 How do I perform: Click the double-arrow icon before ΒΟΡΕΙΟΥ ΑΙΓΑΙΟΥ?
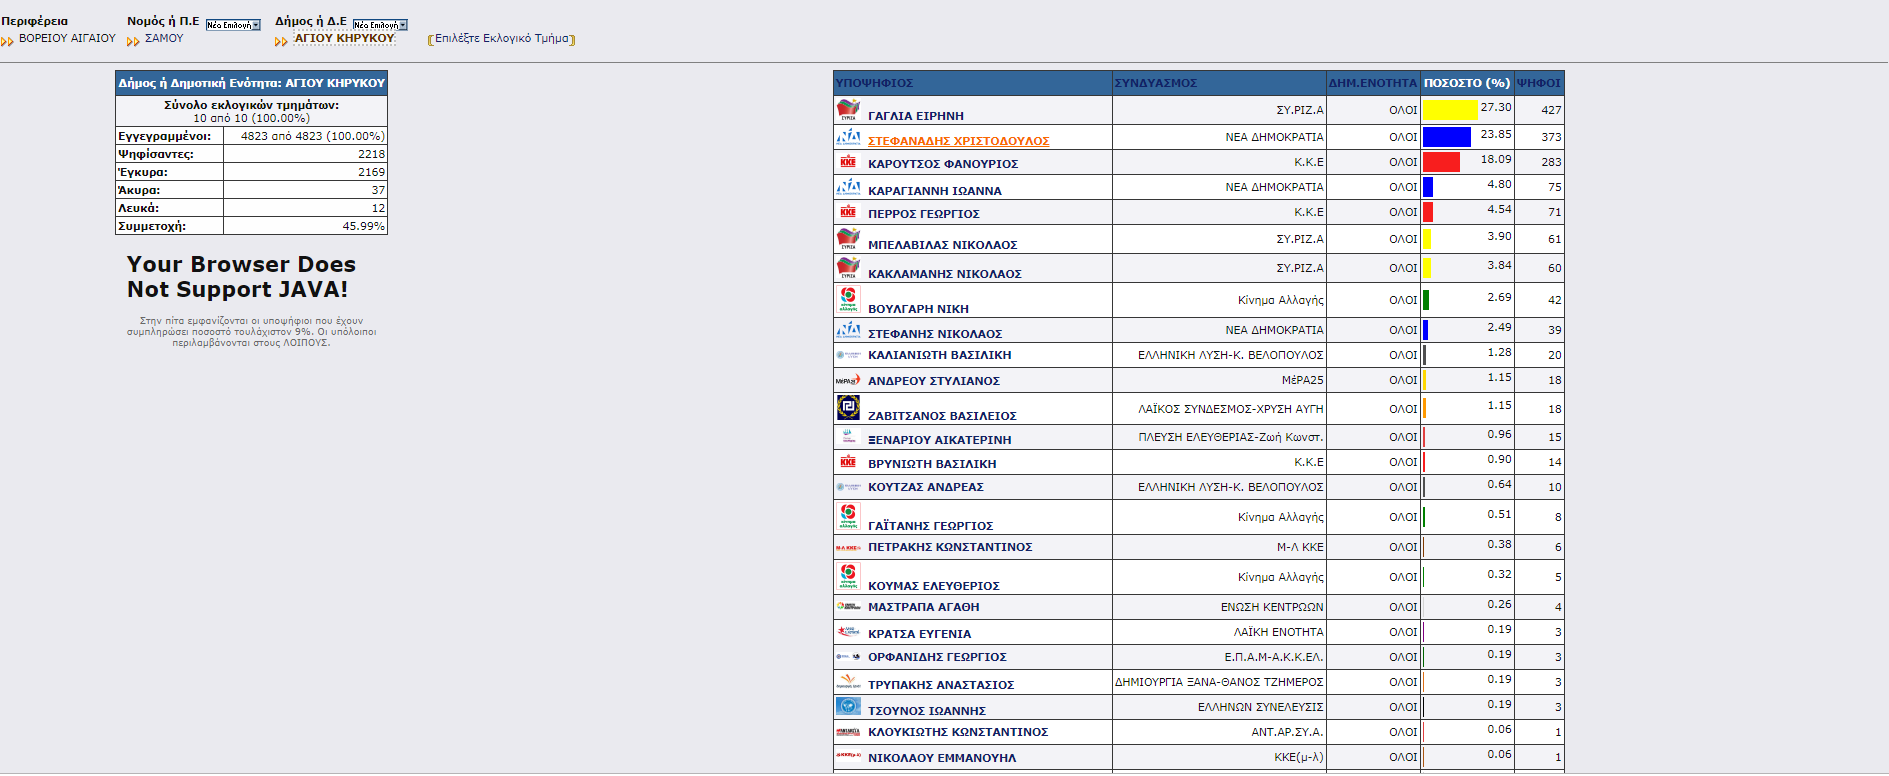tap(8, 41)
